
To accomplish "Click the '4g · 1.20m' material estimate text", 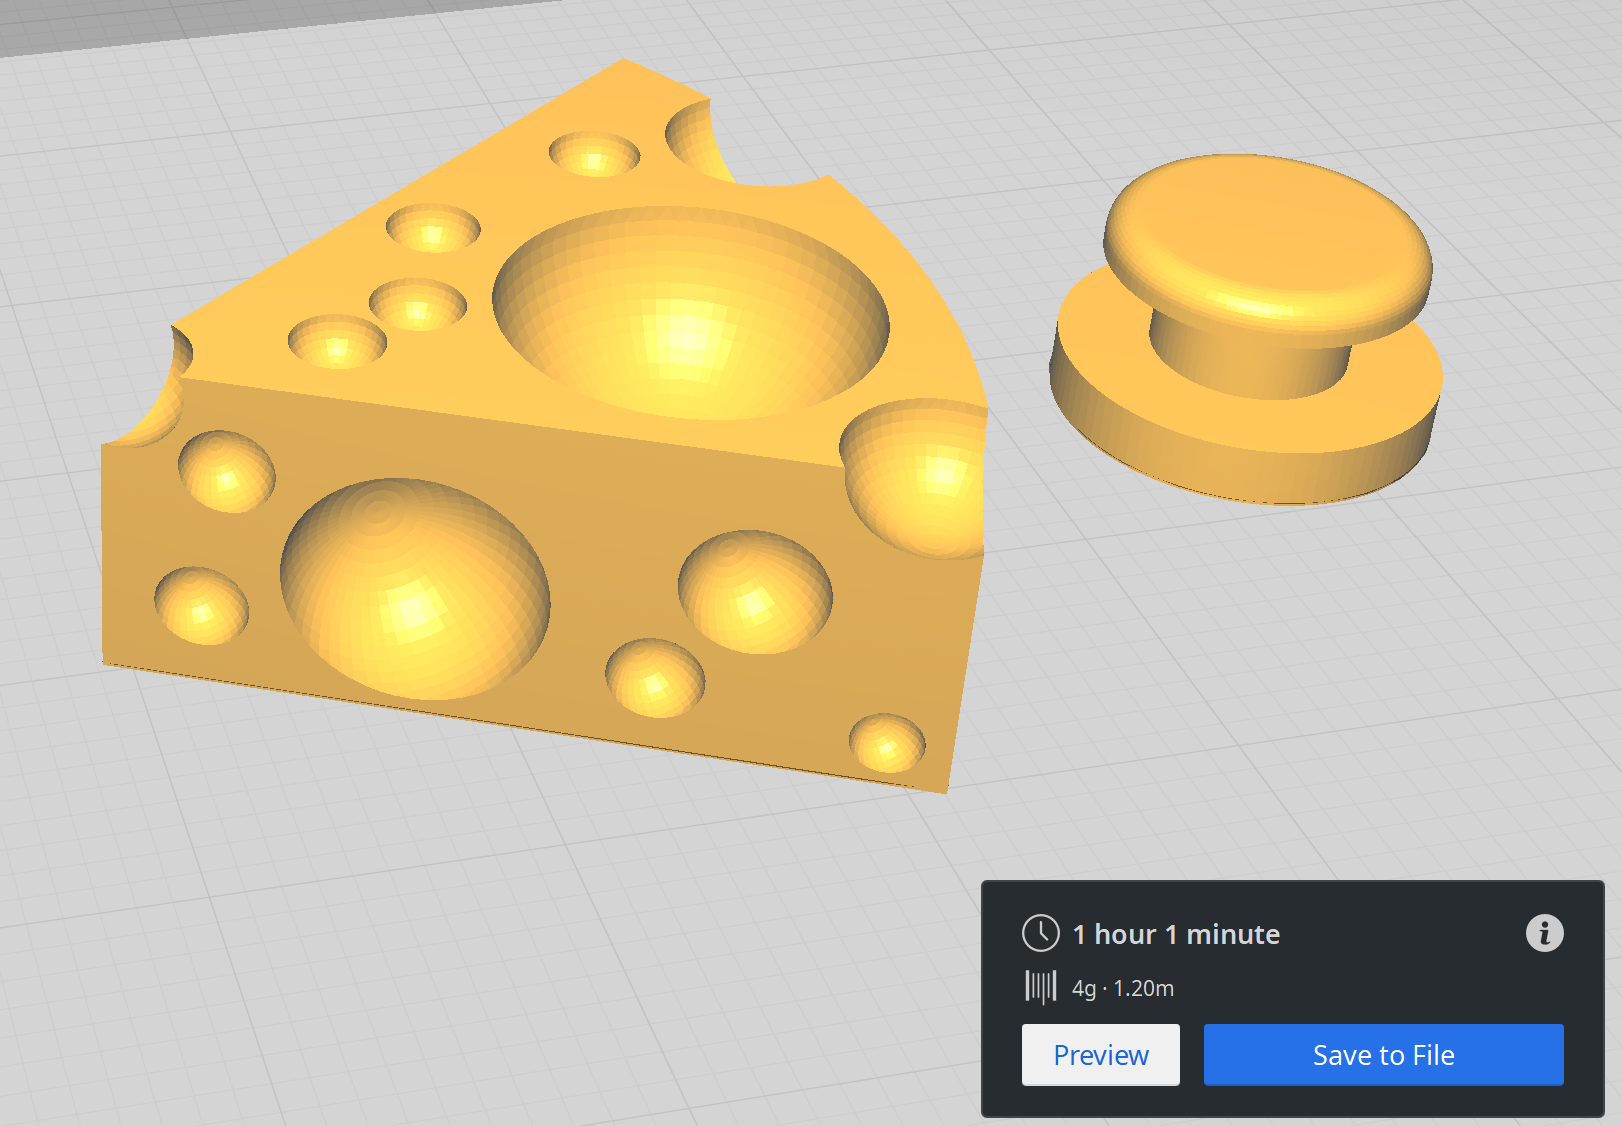I will click(1121, 988).
